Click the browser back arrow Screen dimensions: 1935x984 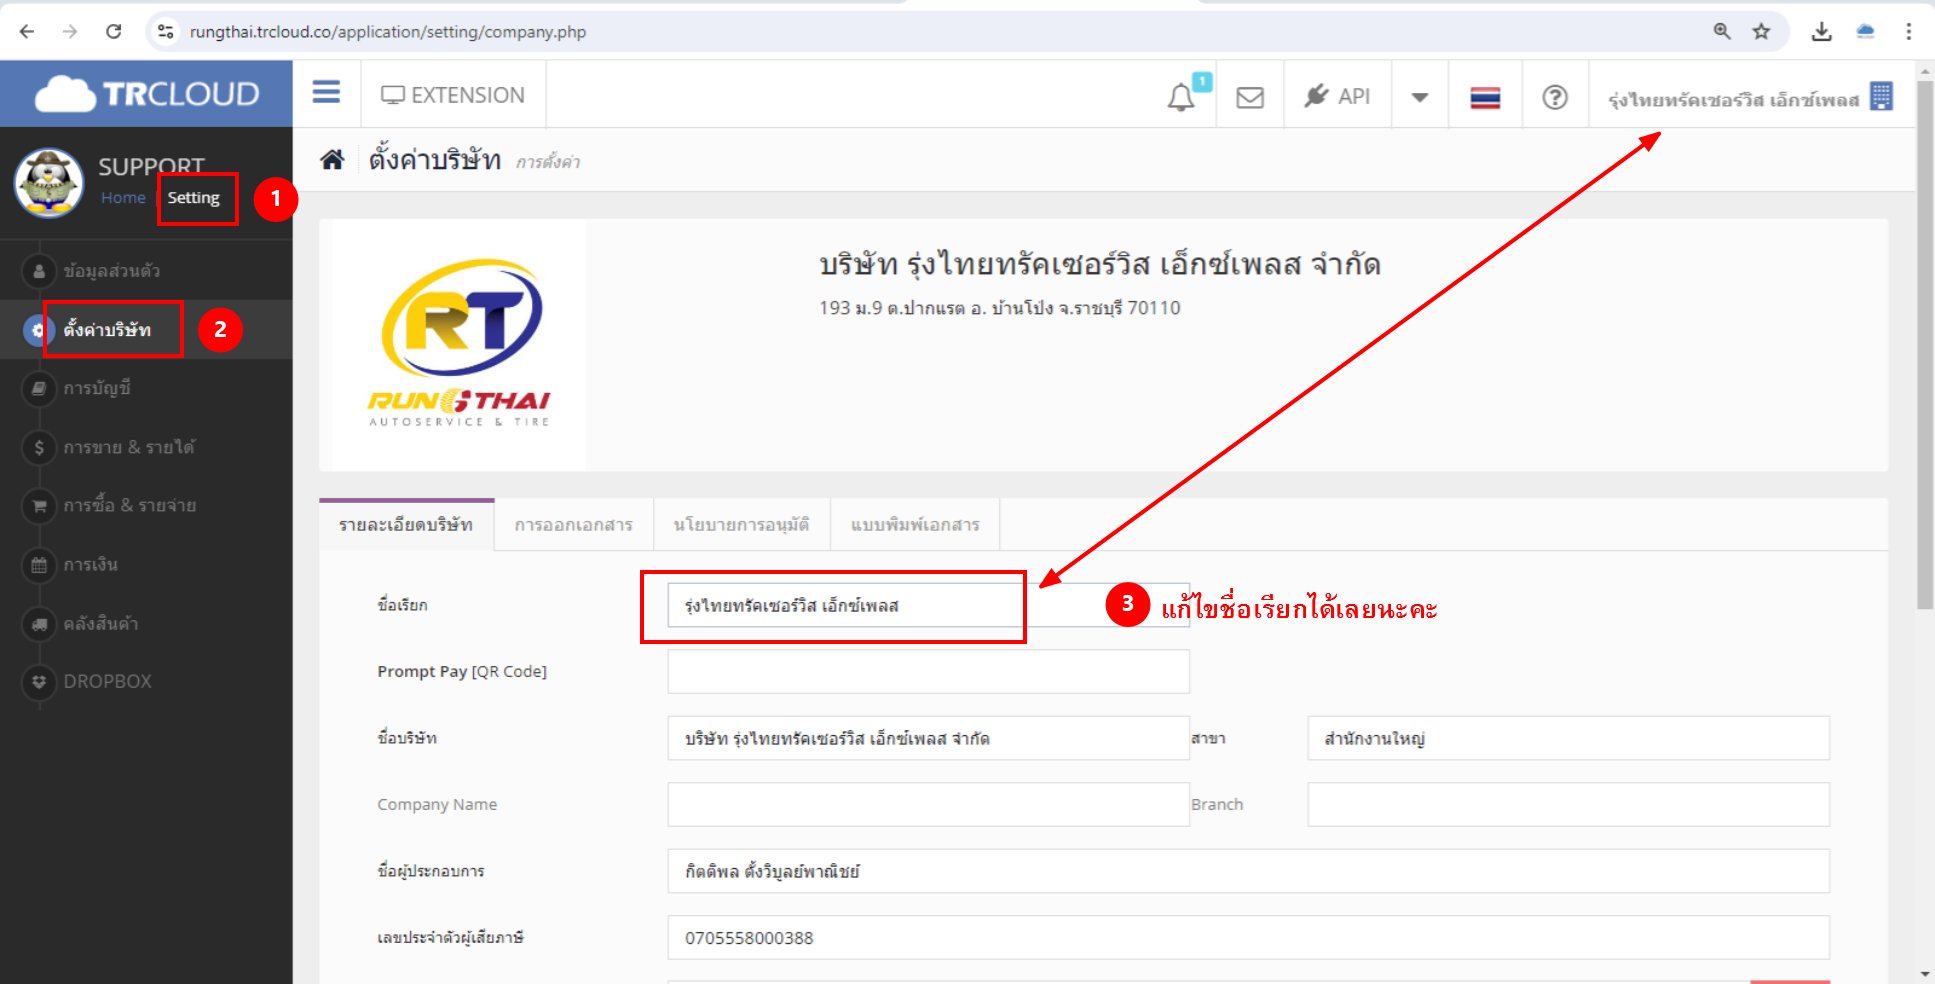click(x=27, y=31)
